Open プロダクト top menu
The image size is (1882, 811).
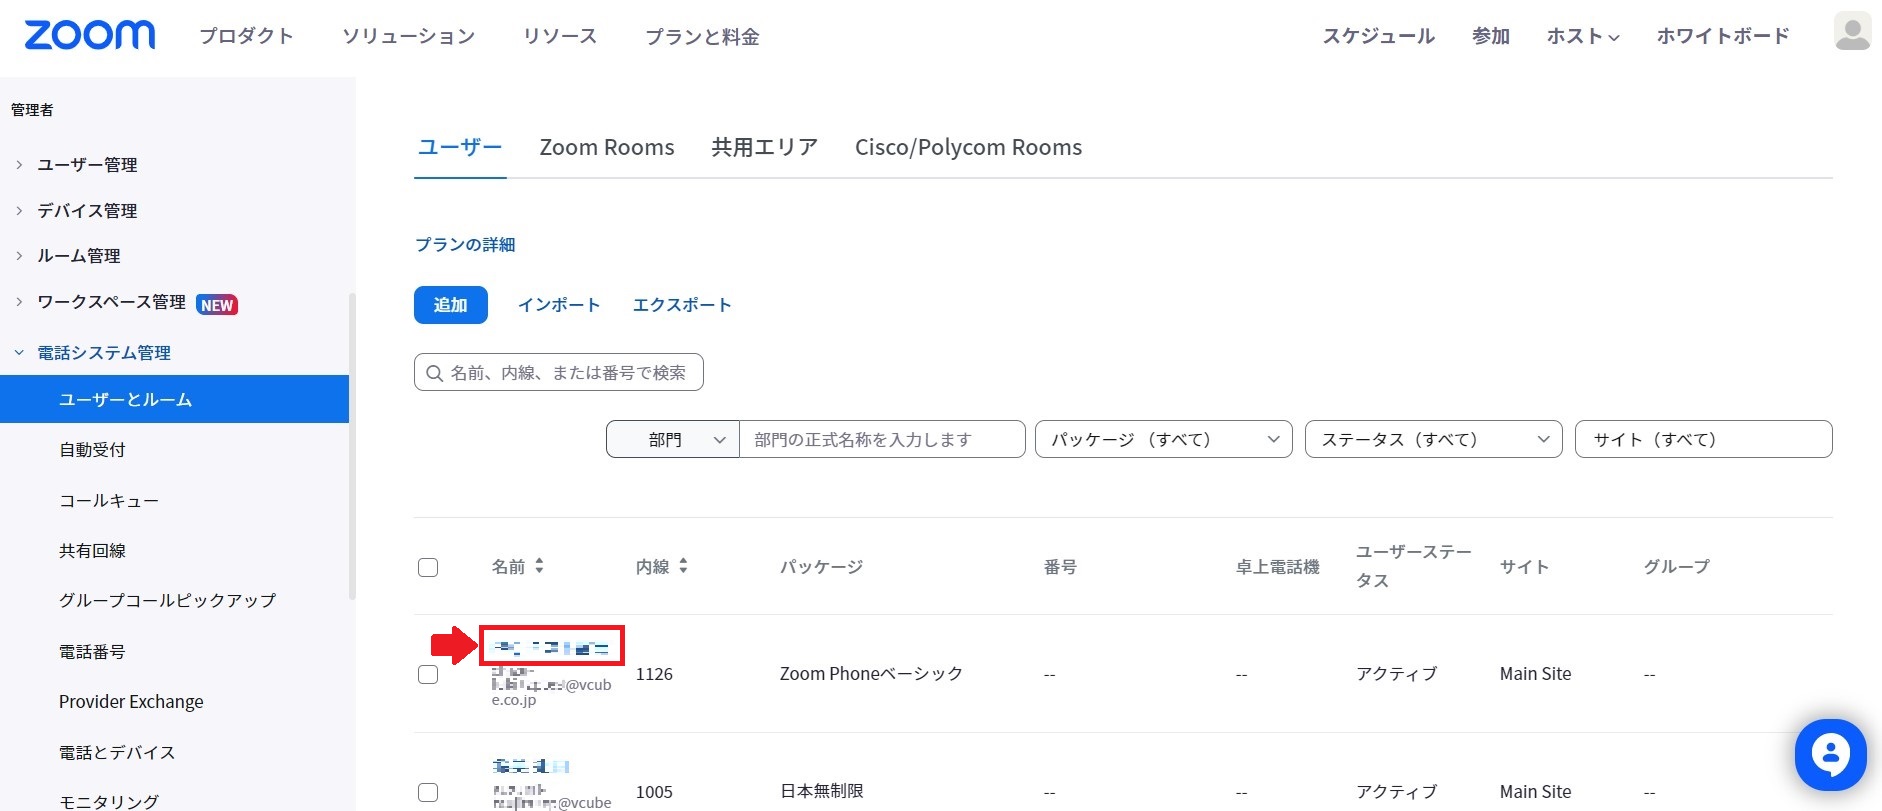(246, 36)
